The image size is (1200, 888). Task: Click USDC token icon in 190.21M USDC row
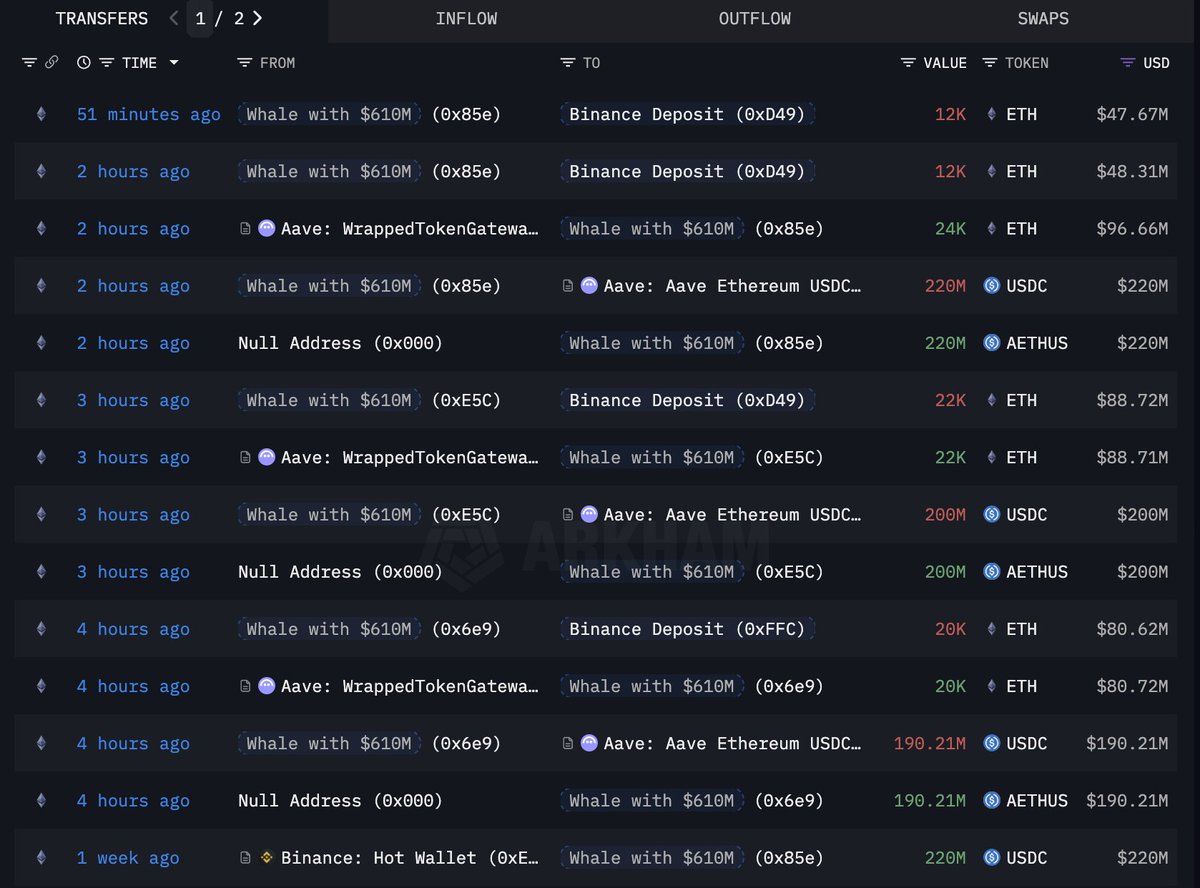pyautogui.click(x=992, y=743)
